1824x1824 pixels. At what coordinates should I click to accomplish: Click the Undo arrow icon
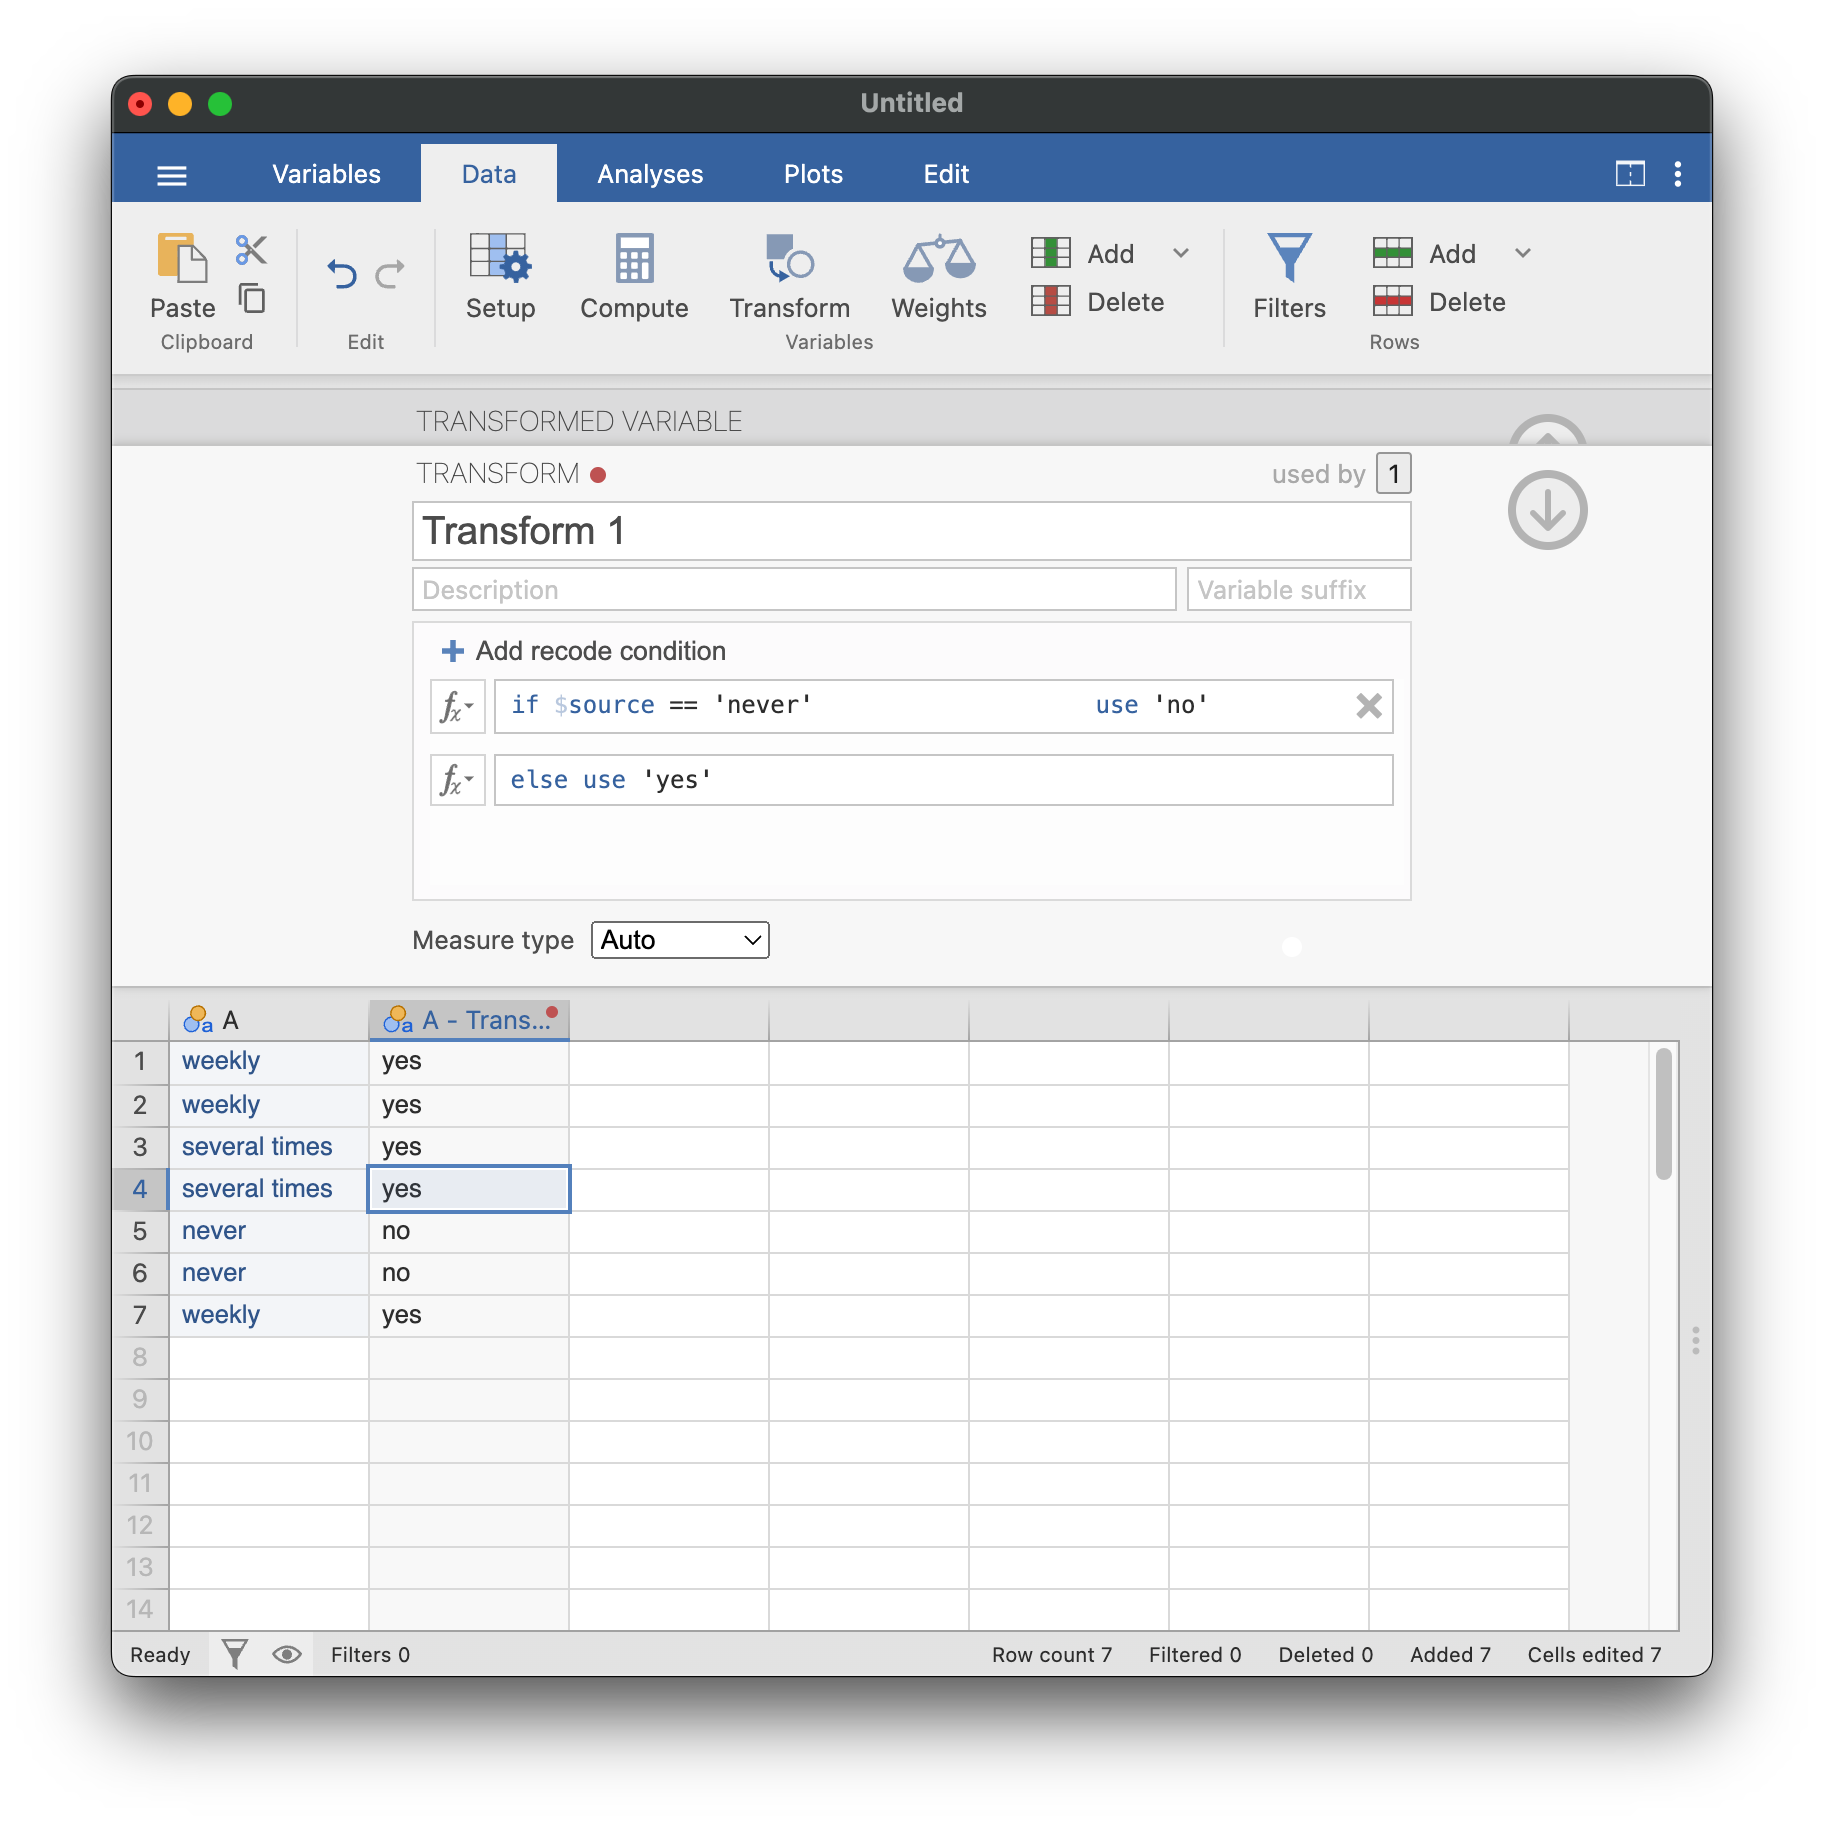click(x=342, y=274)
